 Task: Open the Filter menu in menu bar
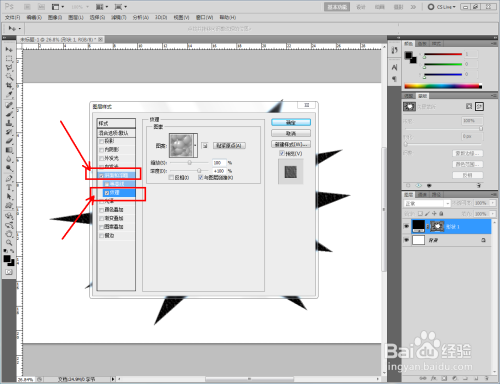pos(118,17)
